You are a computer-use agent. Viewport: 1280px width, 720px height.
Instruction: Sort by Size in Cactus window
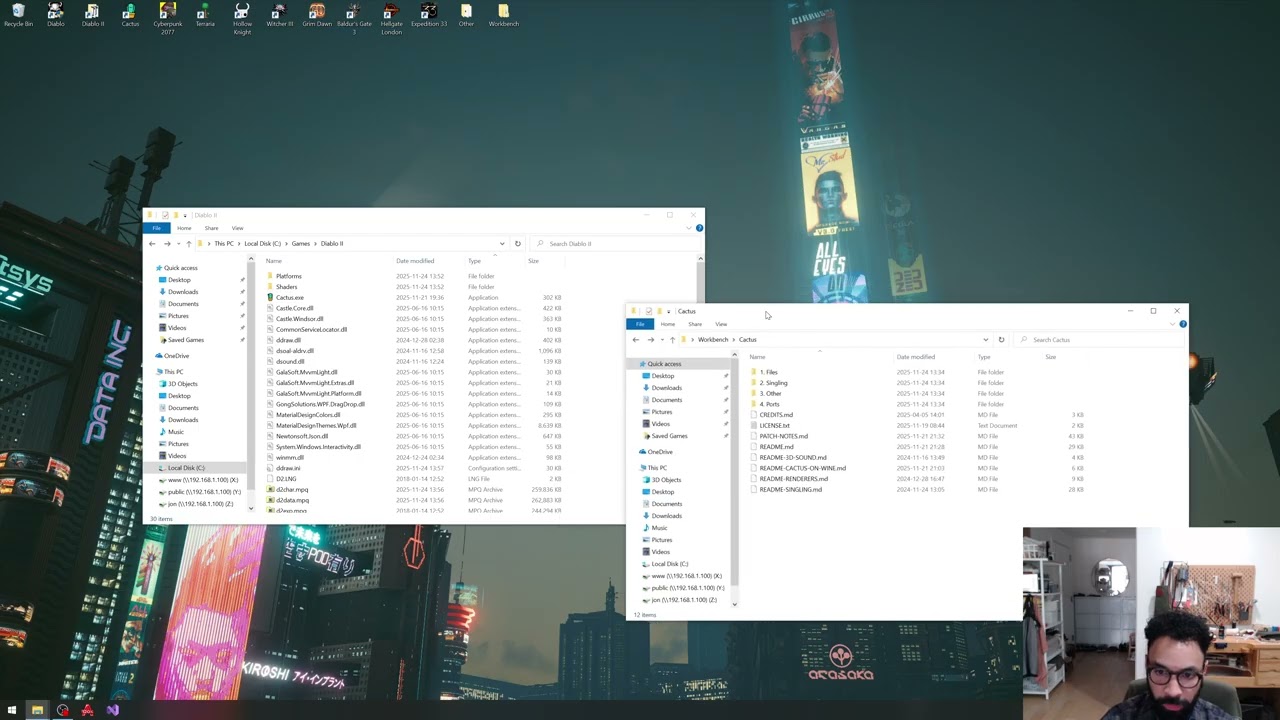click(1050, 357)
